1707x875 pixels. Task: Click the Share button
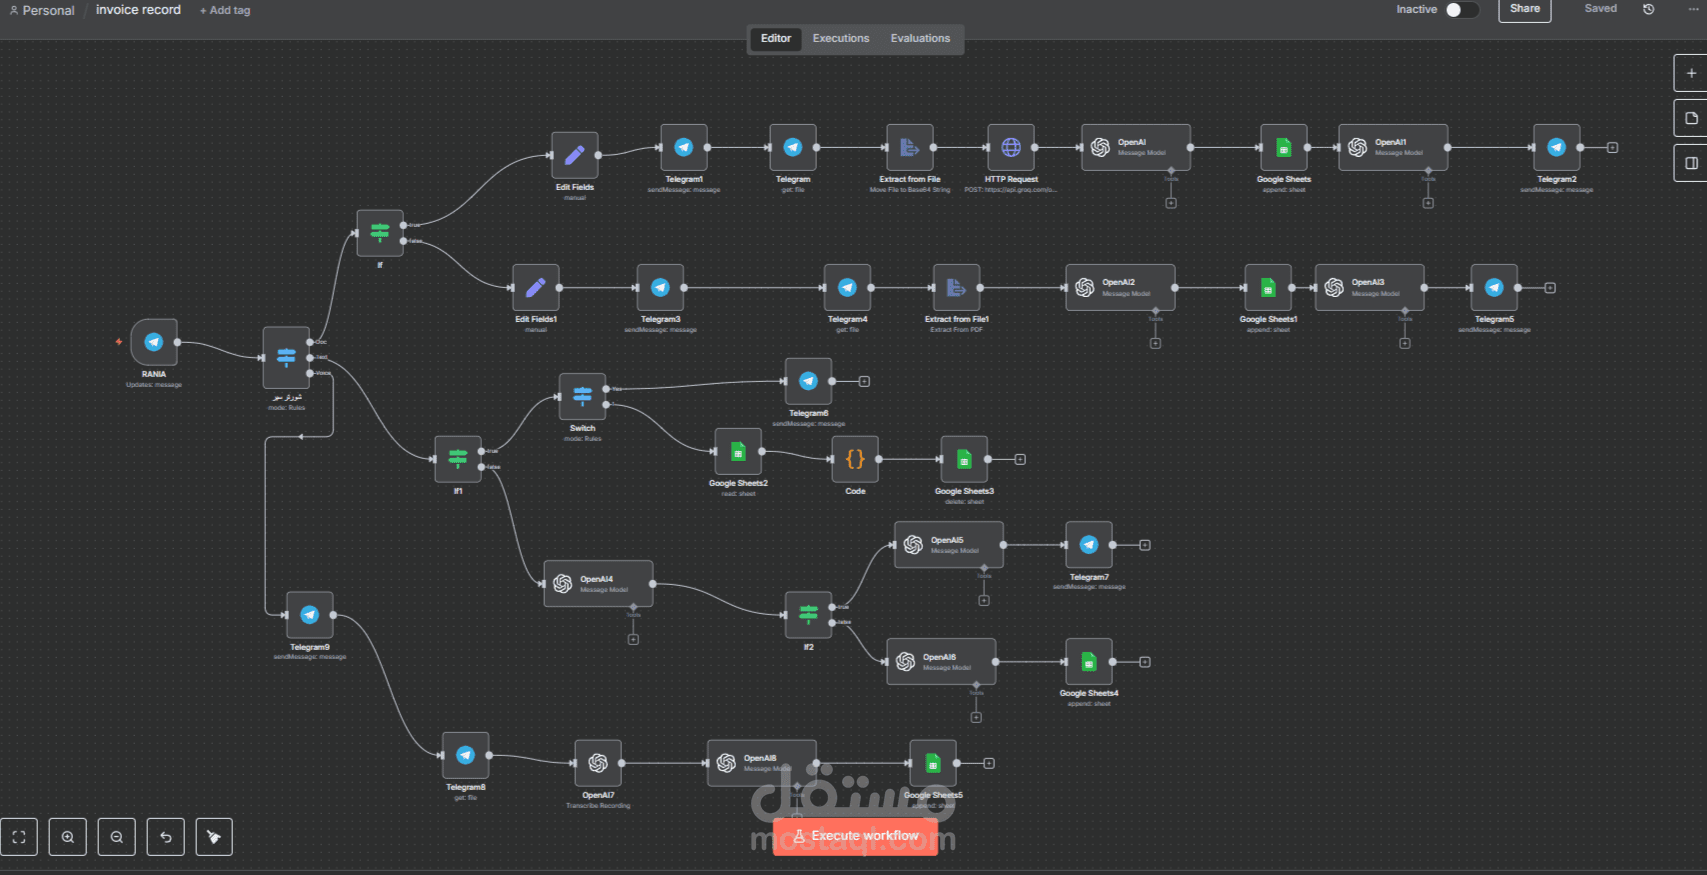1525,9
